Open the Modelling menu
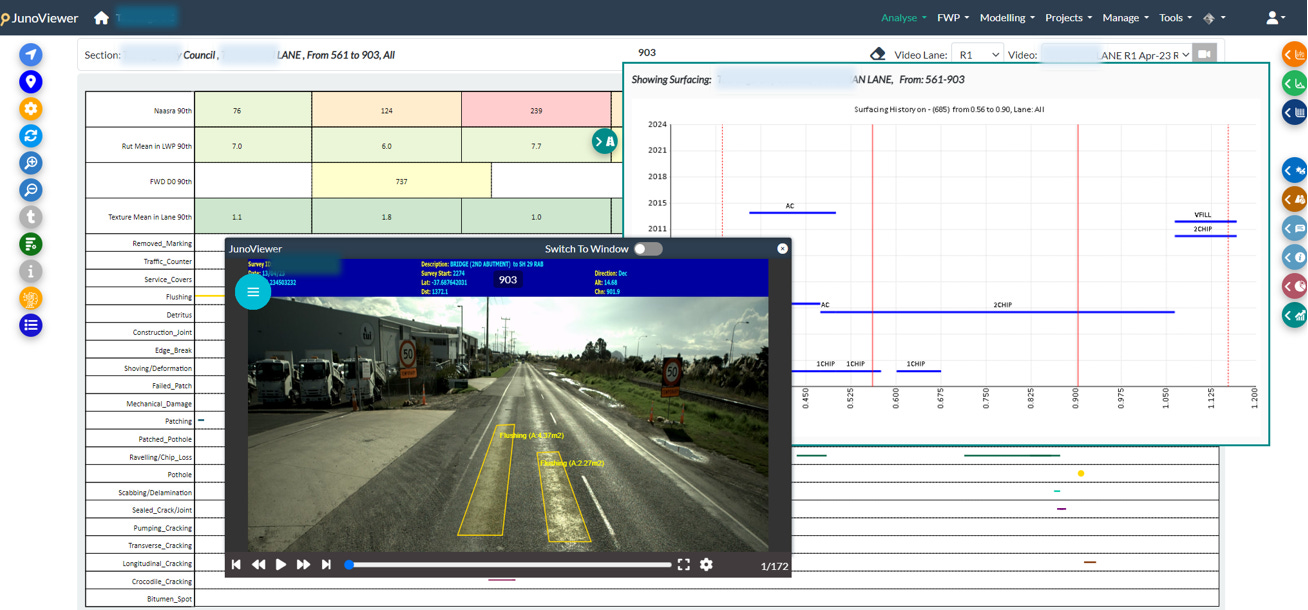 point(1007,18)
